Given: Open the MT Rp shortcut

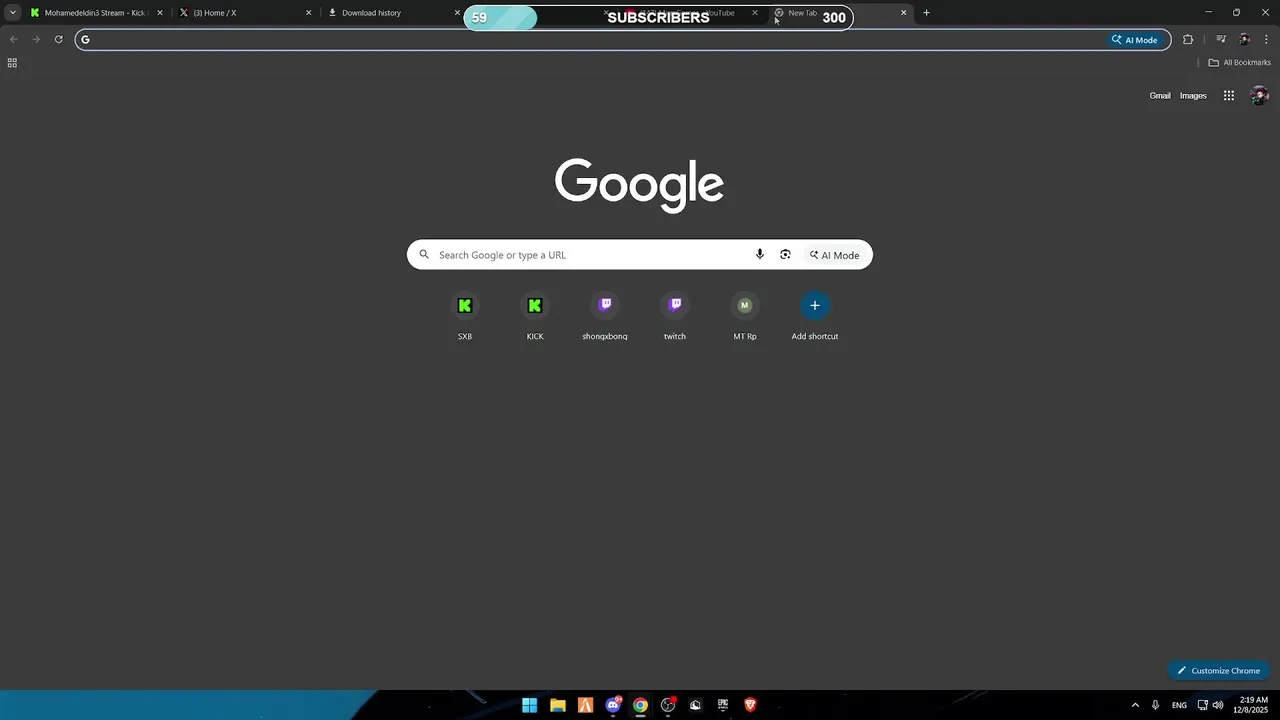Looking at the screenshot, I should click(745, 316).
